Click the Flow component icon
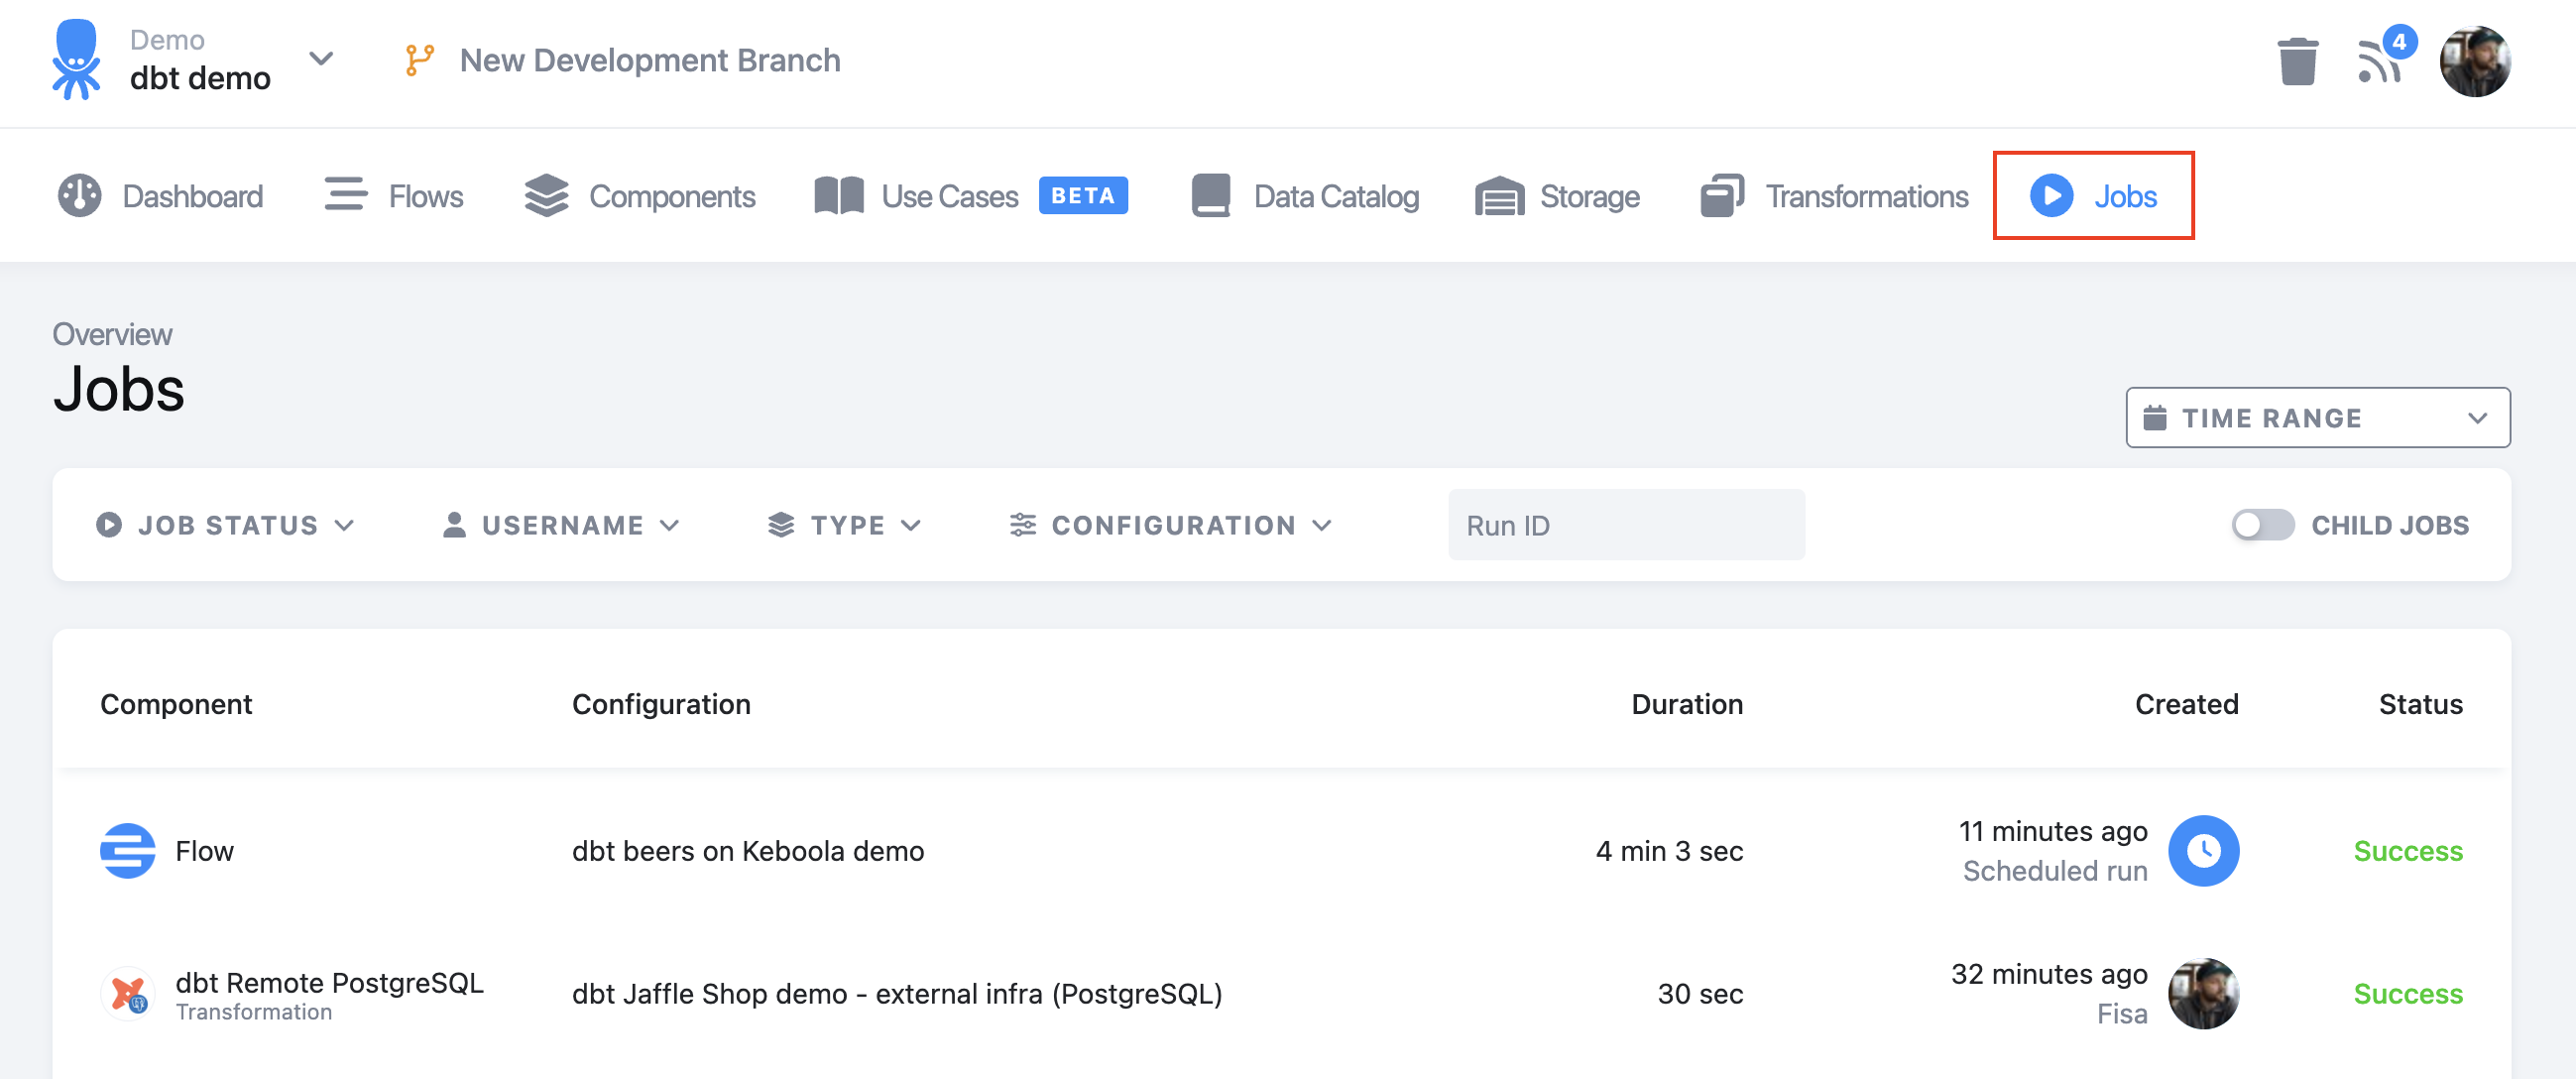This screenshot has height=1079, width=2576. tap(127, 850)
